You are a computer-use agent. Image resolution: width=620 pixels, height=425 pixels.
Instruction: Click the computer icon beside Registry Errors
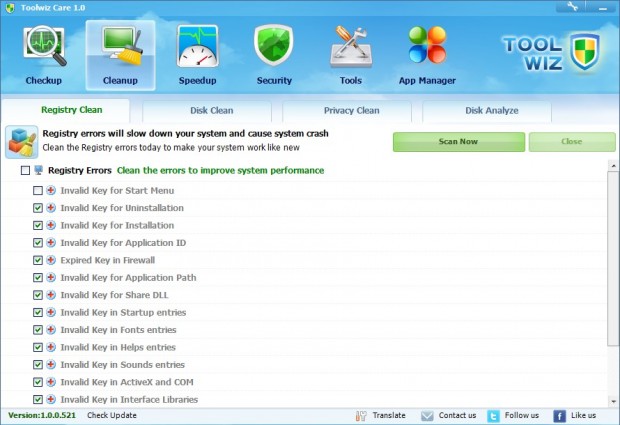tap(38, 170)
